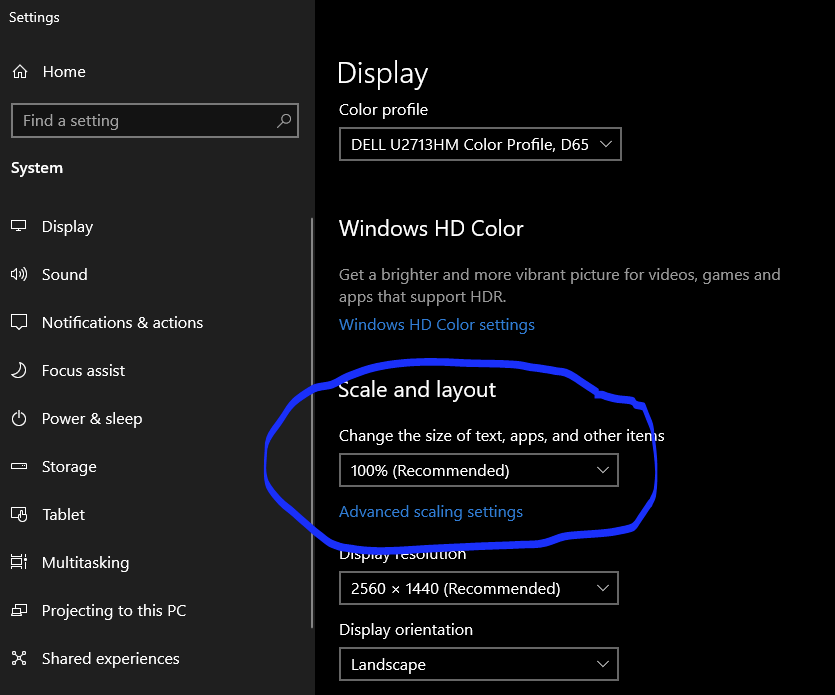Click the Storage drive icon

click(19, 467)
